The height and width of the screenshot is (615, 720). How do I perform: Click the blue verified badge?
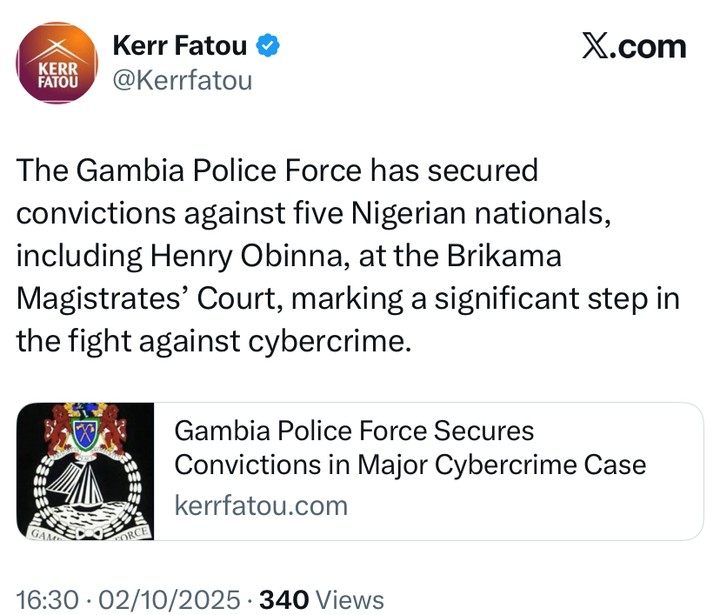click(x=269, y=45)
